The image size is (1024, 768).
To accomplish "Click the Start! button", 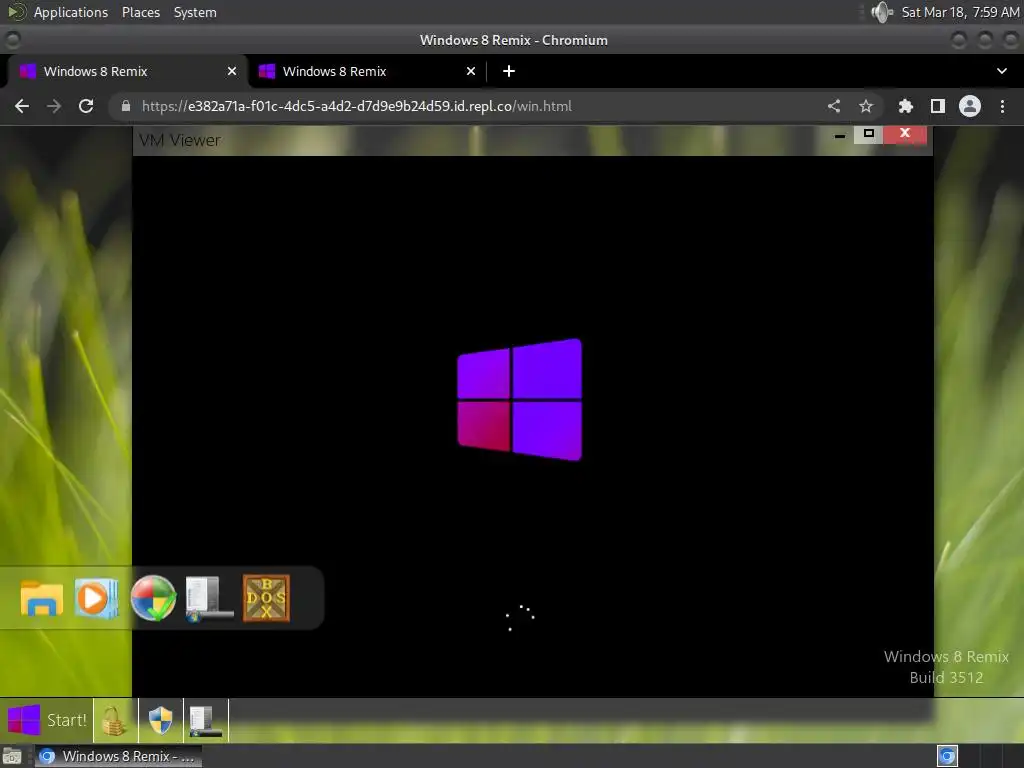I will point(47,720).
